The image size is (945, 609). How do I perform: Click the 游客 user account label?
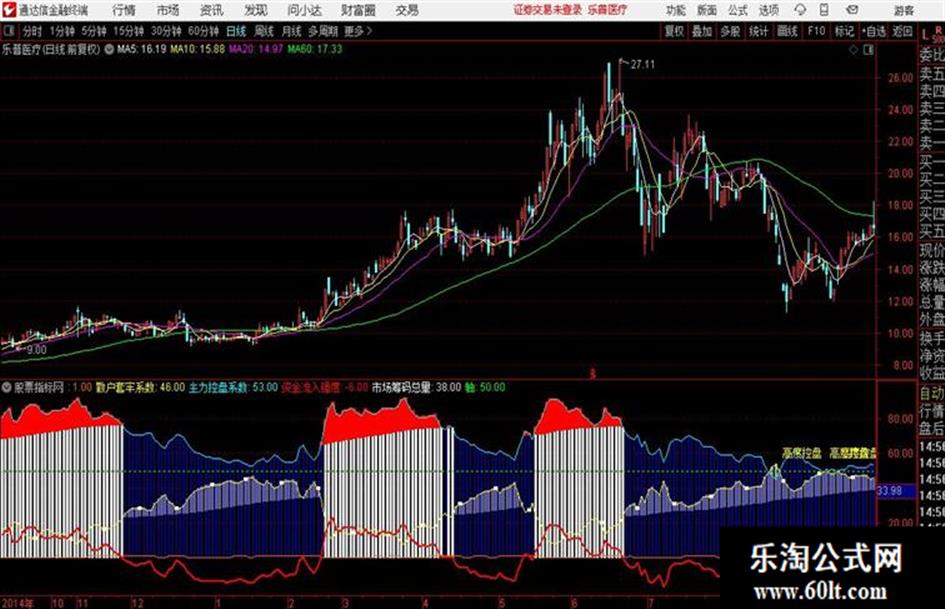[x=903, y=10]
